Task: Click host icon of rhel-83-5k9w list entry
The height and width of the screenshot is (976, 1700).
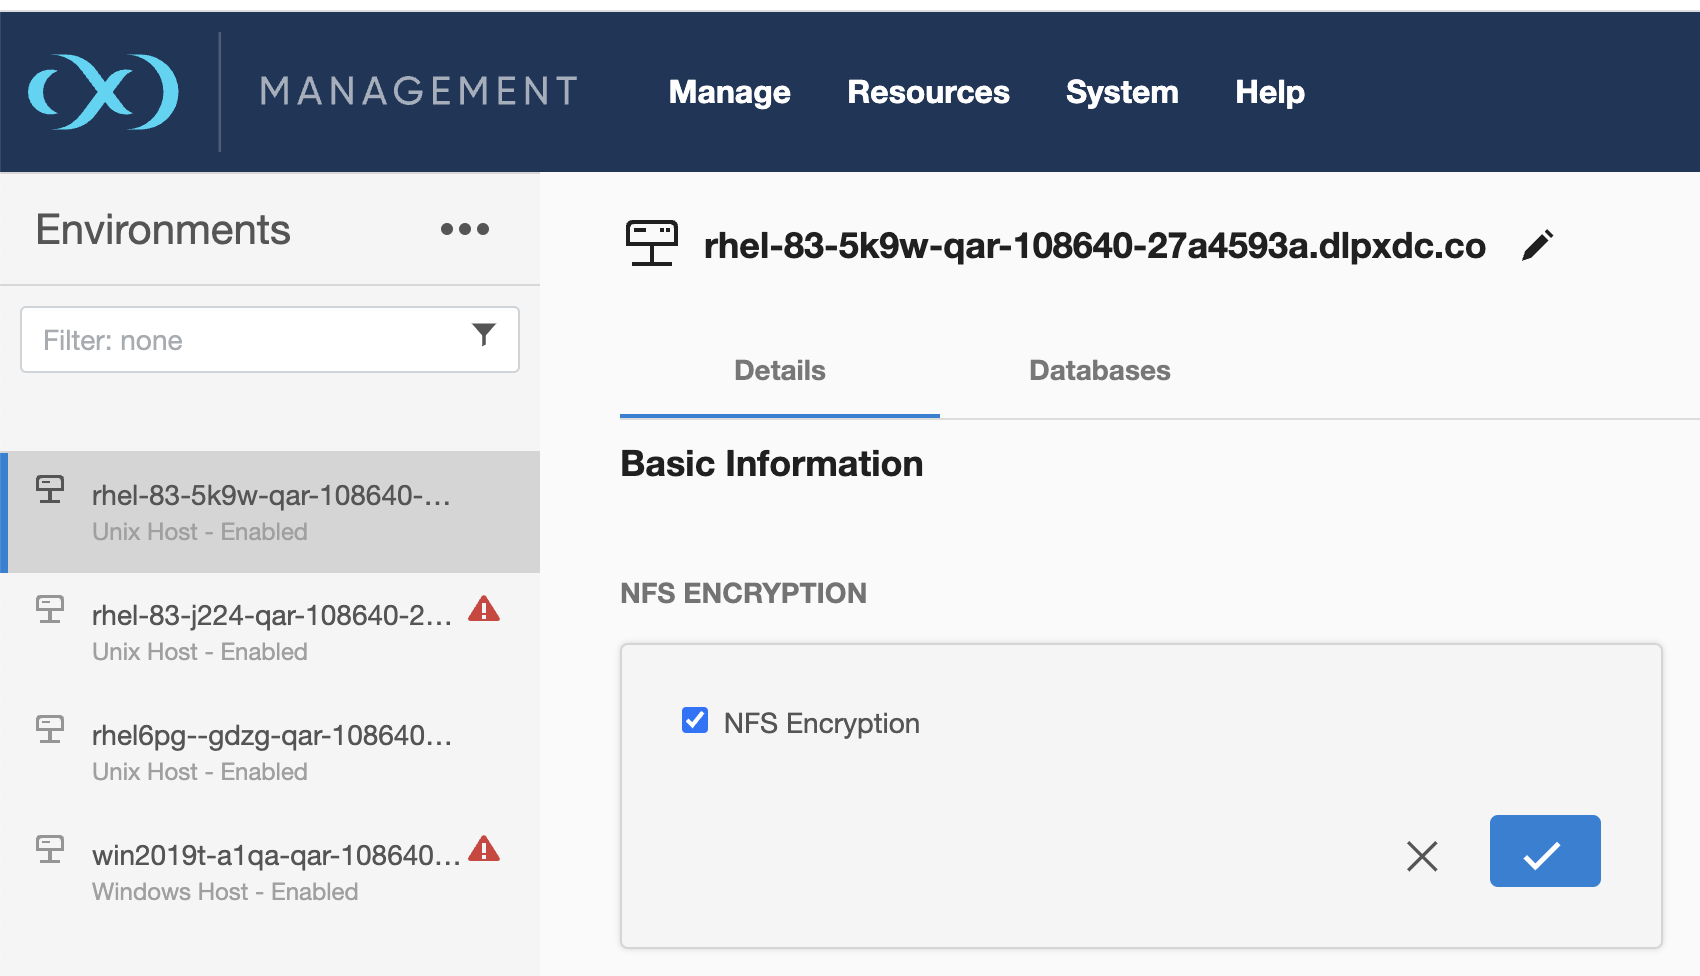Action: pyautogui.click(x=50, y=490)
